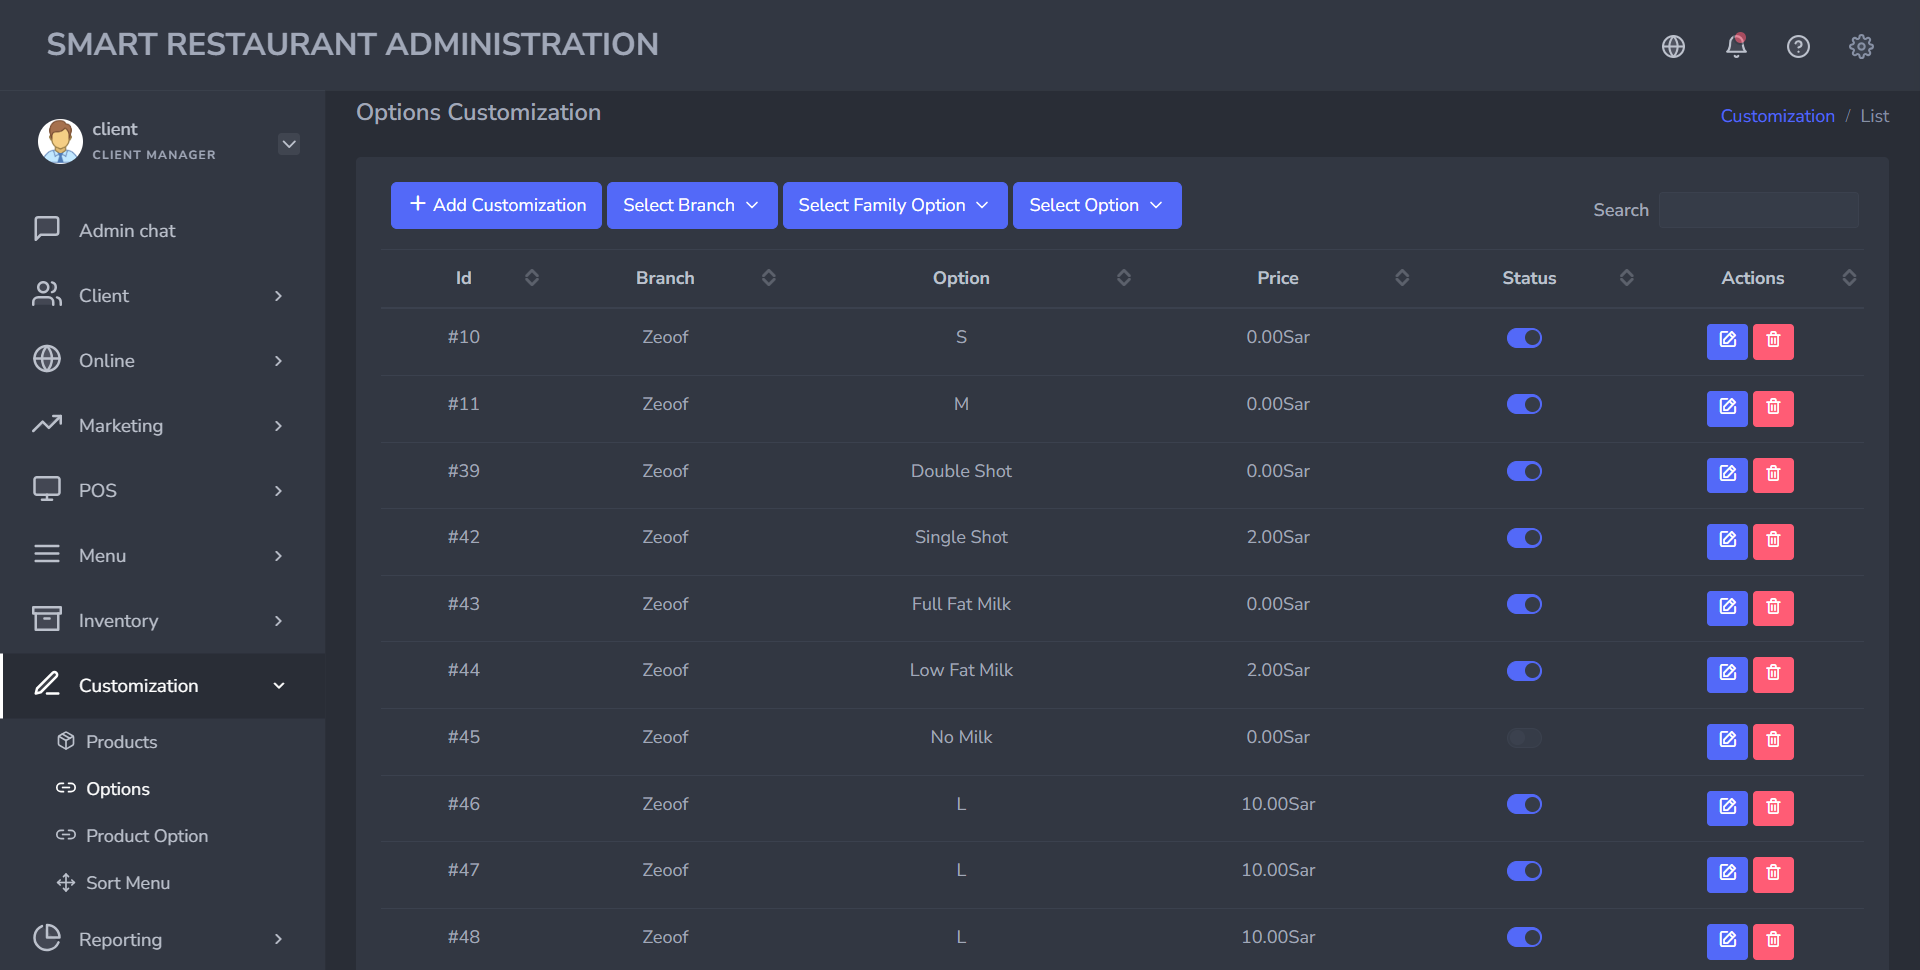Delete the Double Shot option
Viewport: 1920px width, 970px height.
click(x=1773, y=474)
